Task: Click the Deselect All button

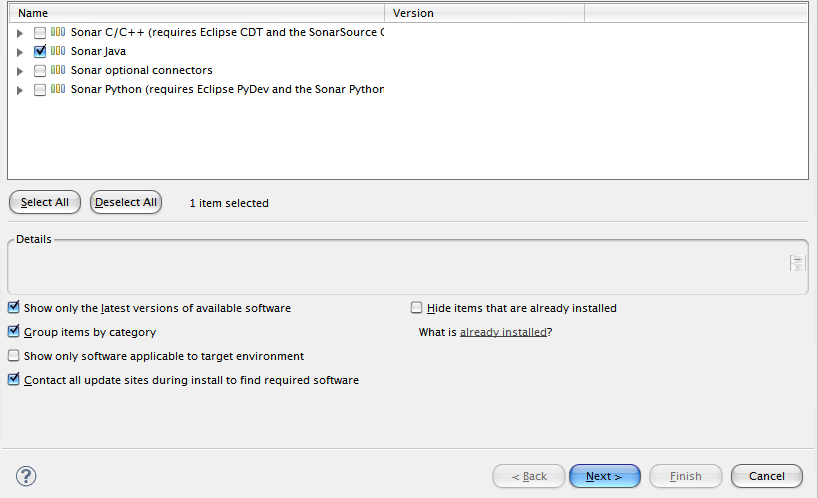Action: tap(126, 202)
